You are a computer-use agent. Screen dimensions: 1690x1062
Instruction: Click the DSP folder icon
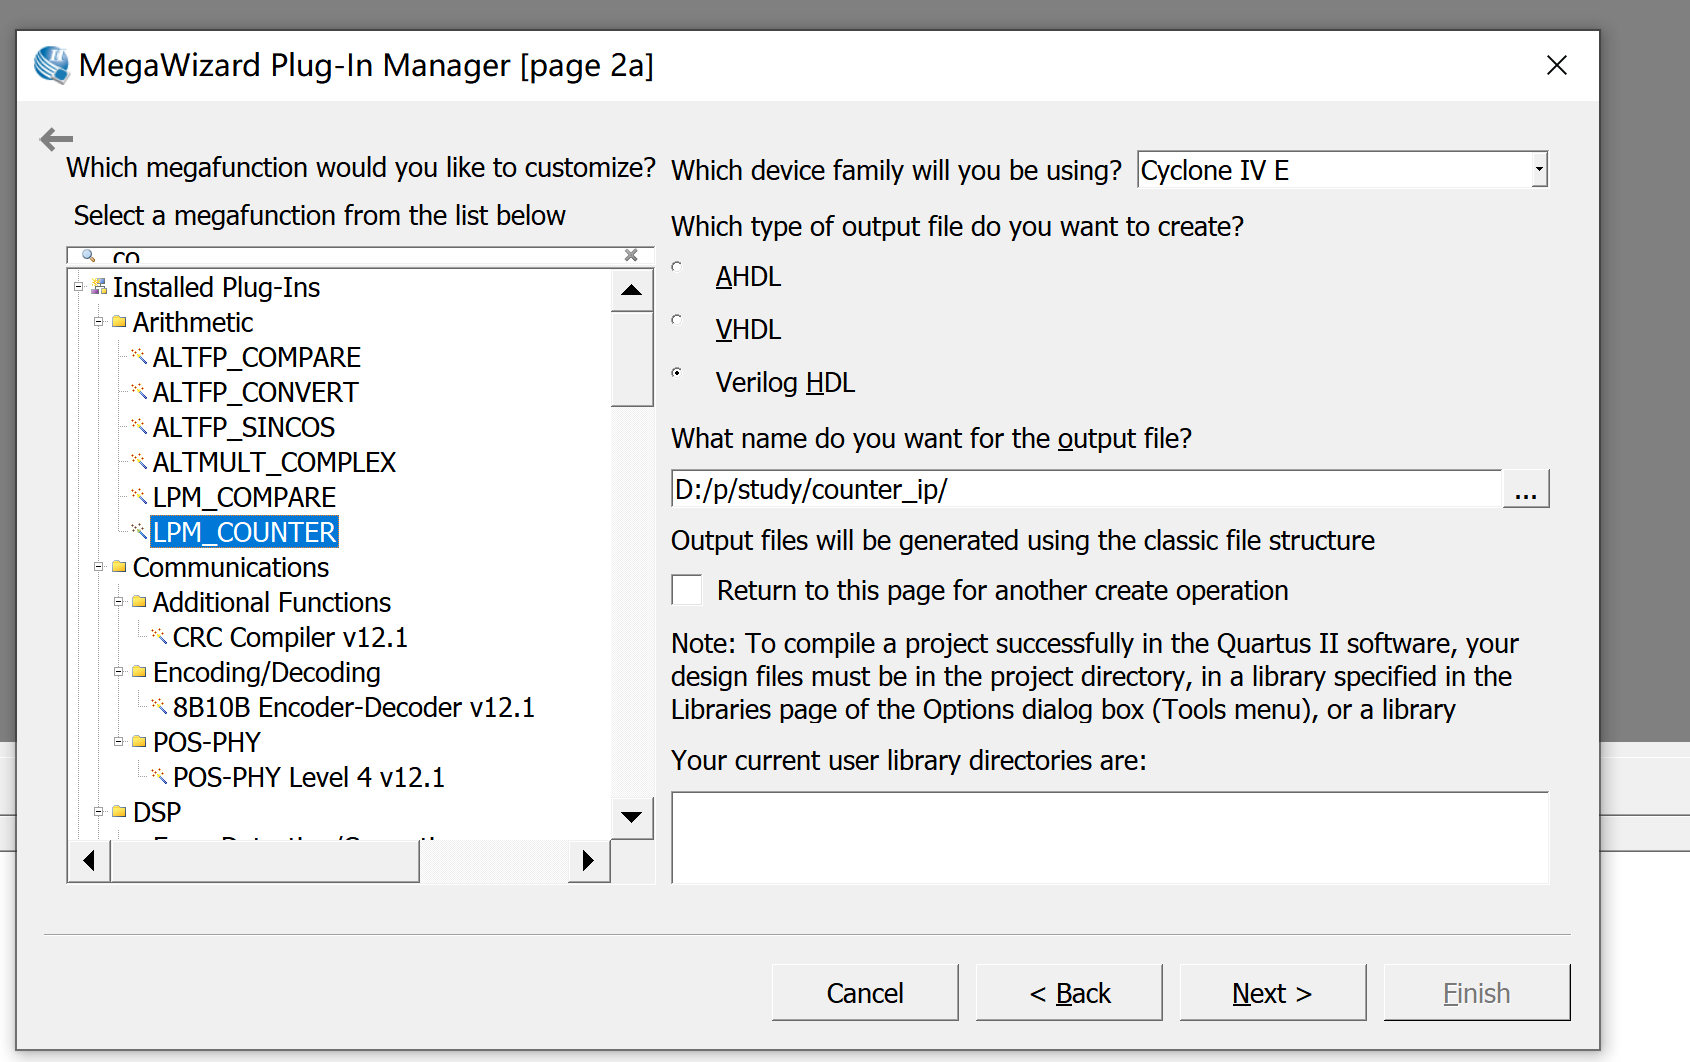119,812
